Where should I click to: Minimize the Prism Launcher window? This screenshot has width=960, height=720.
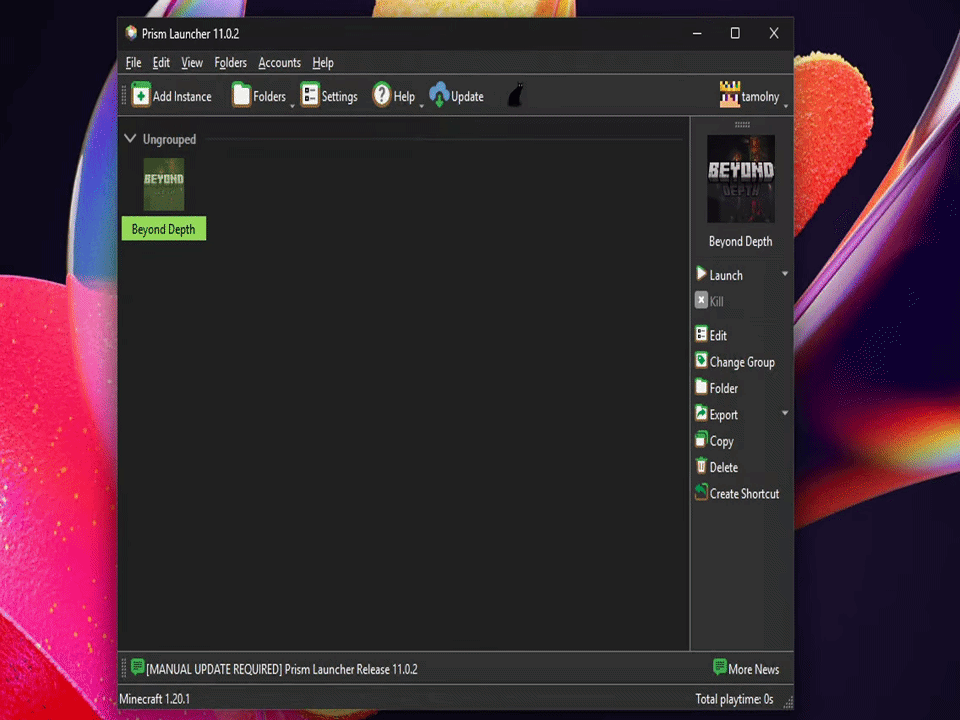tap(697, 33)
